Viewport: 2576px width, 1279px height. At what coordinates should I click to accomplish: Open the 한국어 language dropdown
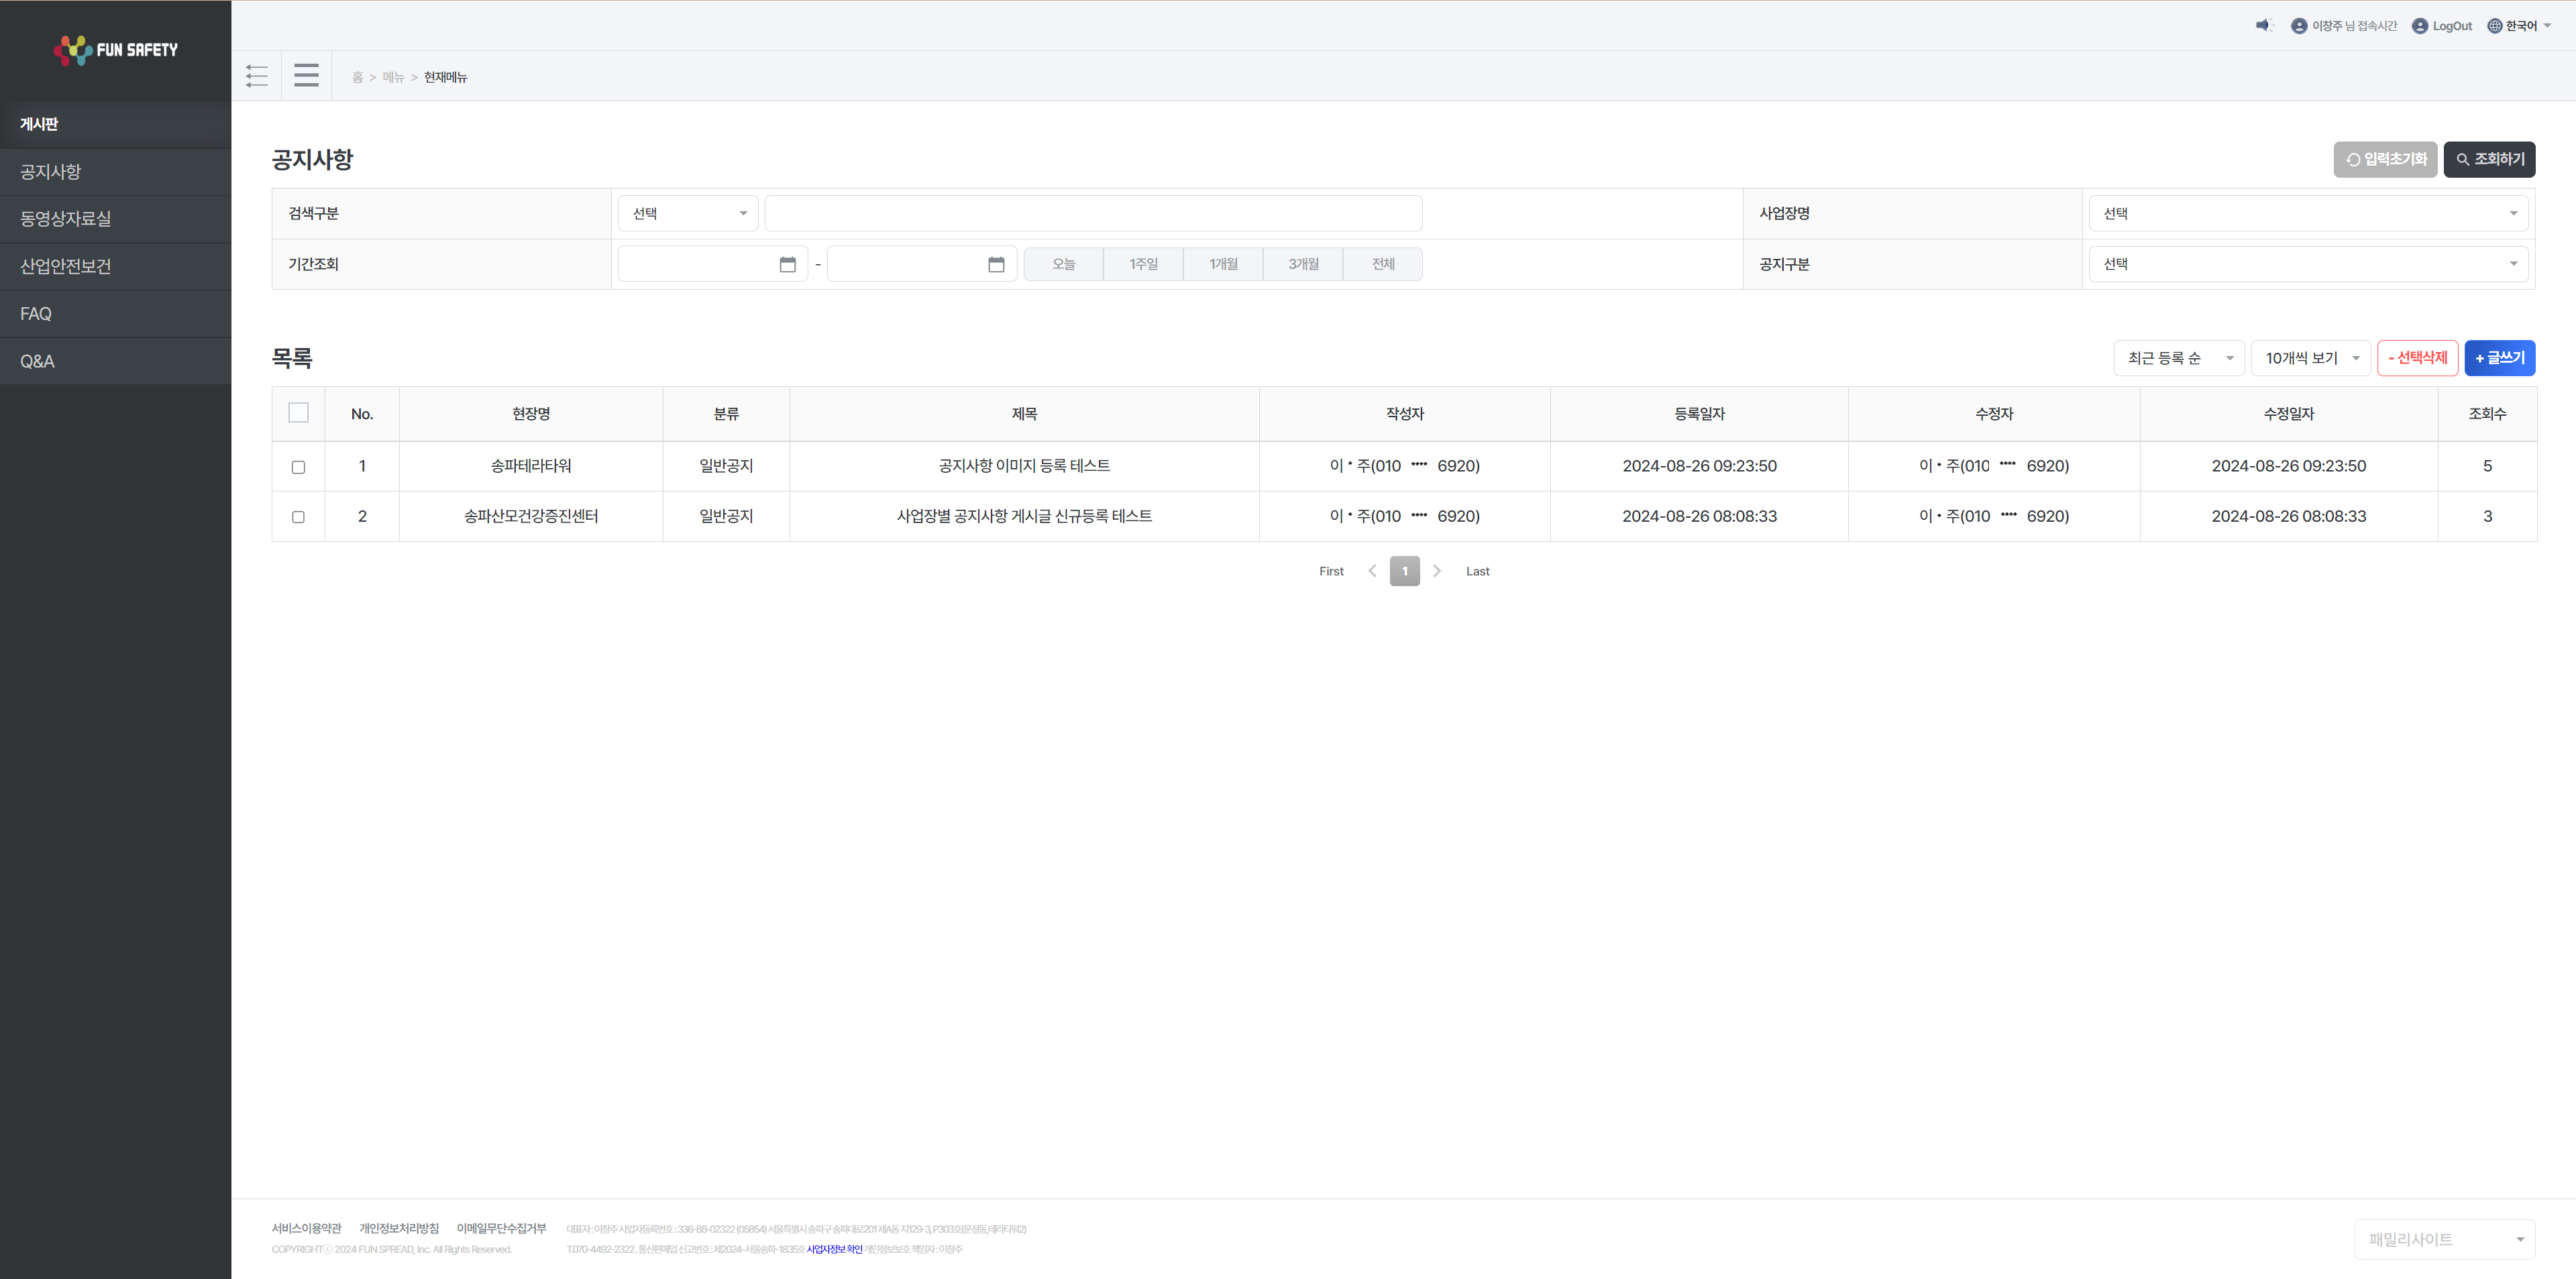2520,26
